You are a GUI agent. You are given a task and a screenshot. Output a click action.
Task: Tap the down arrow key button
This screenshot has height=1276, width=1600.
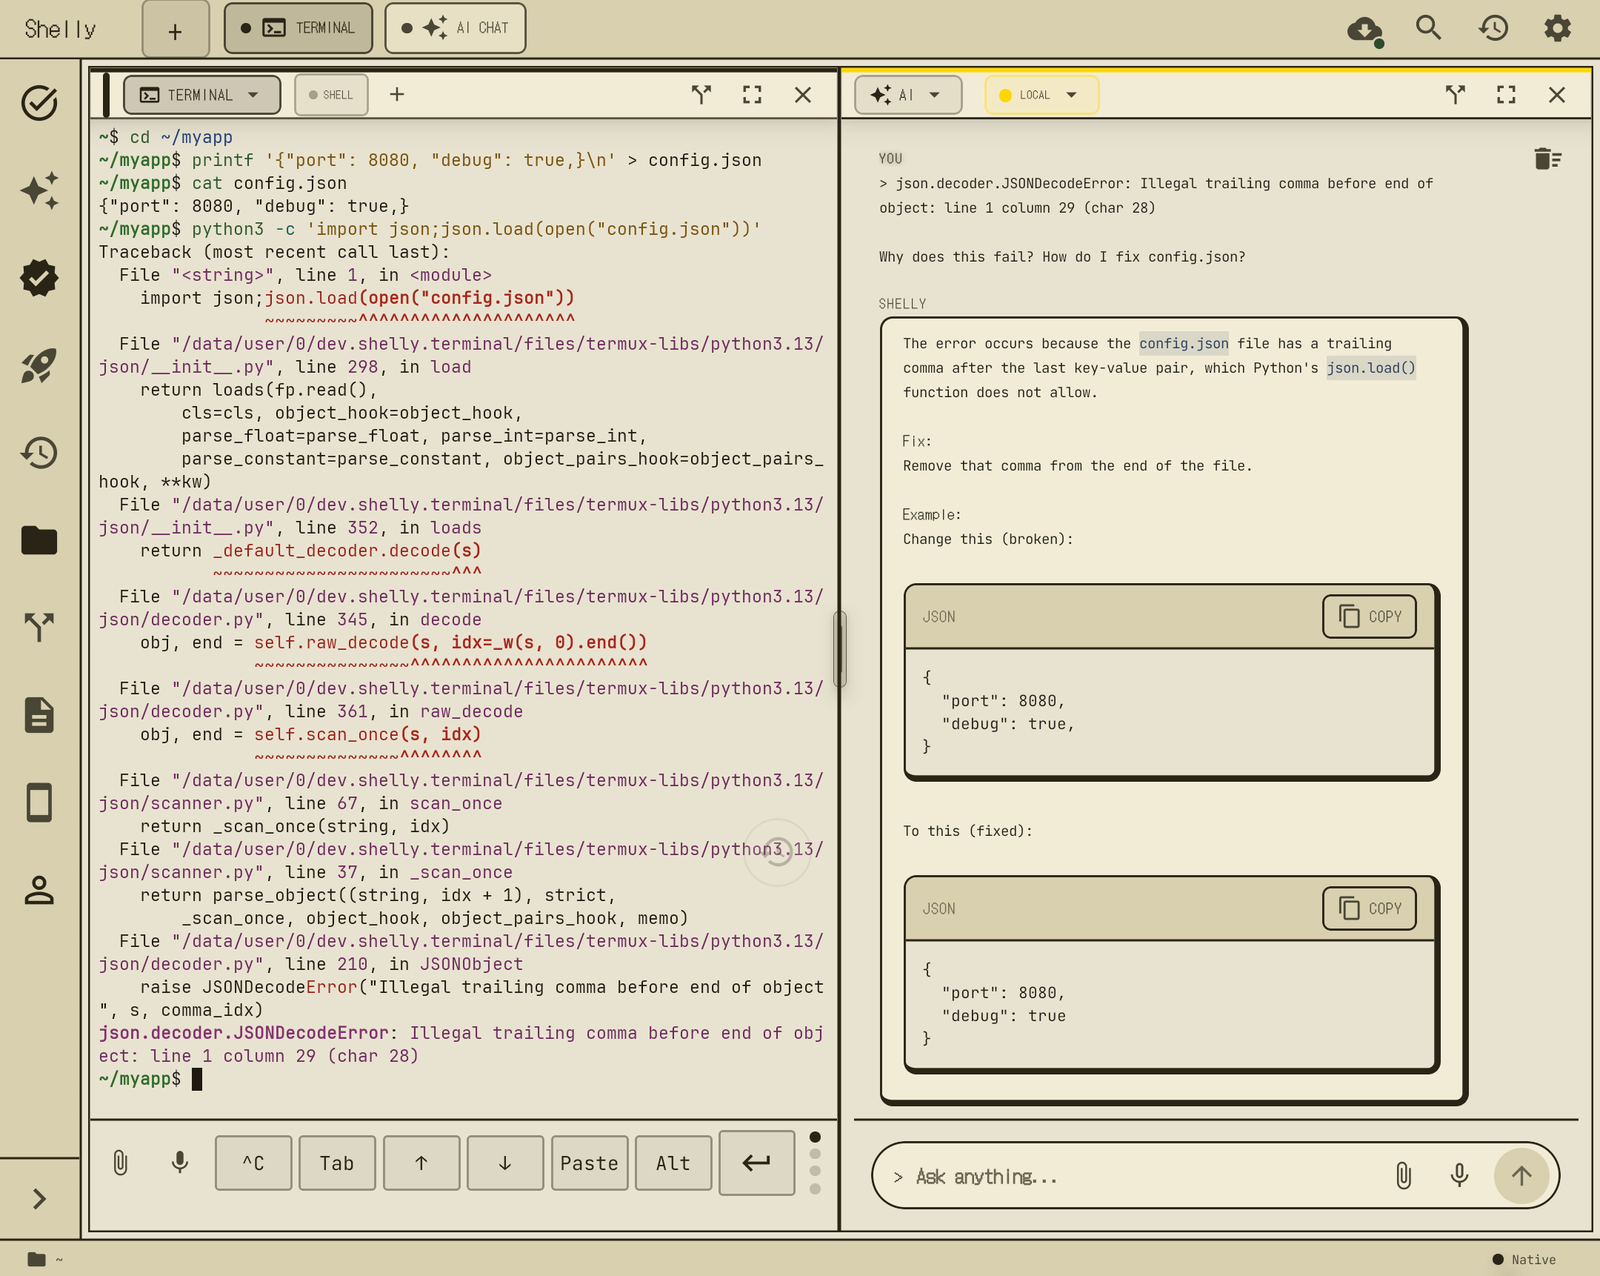(x=505, y=1163)
